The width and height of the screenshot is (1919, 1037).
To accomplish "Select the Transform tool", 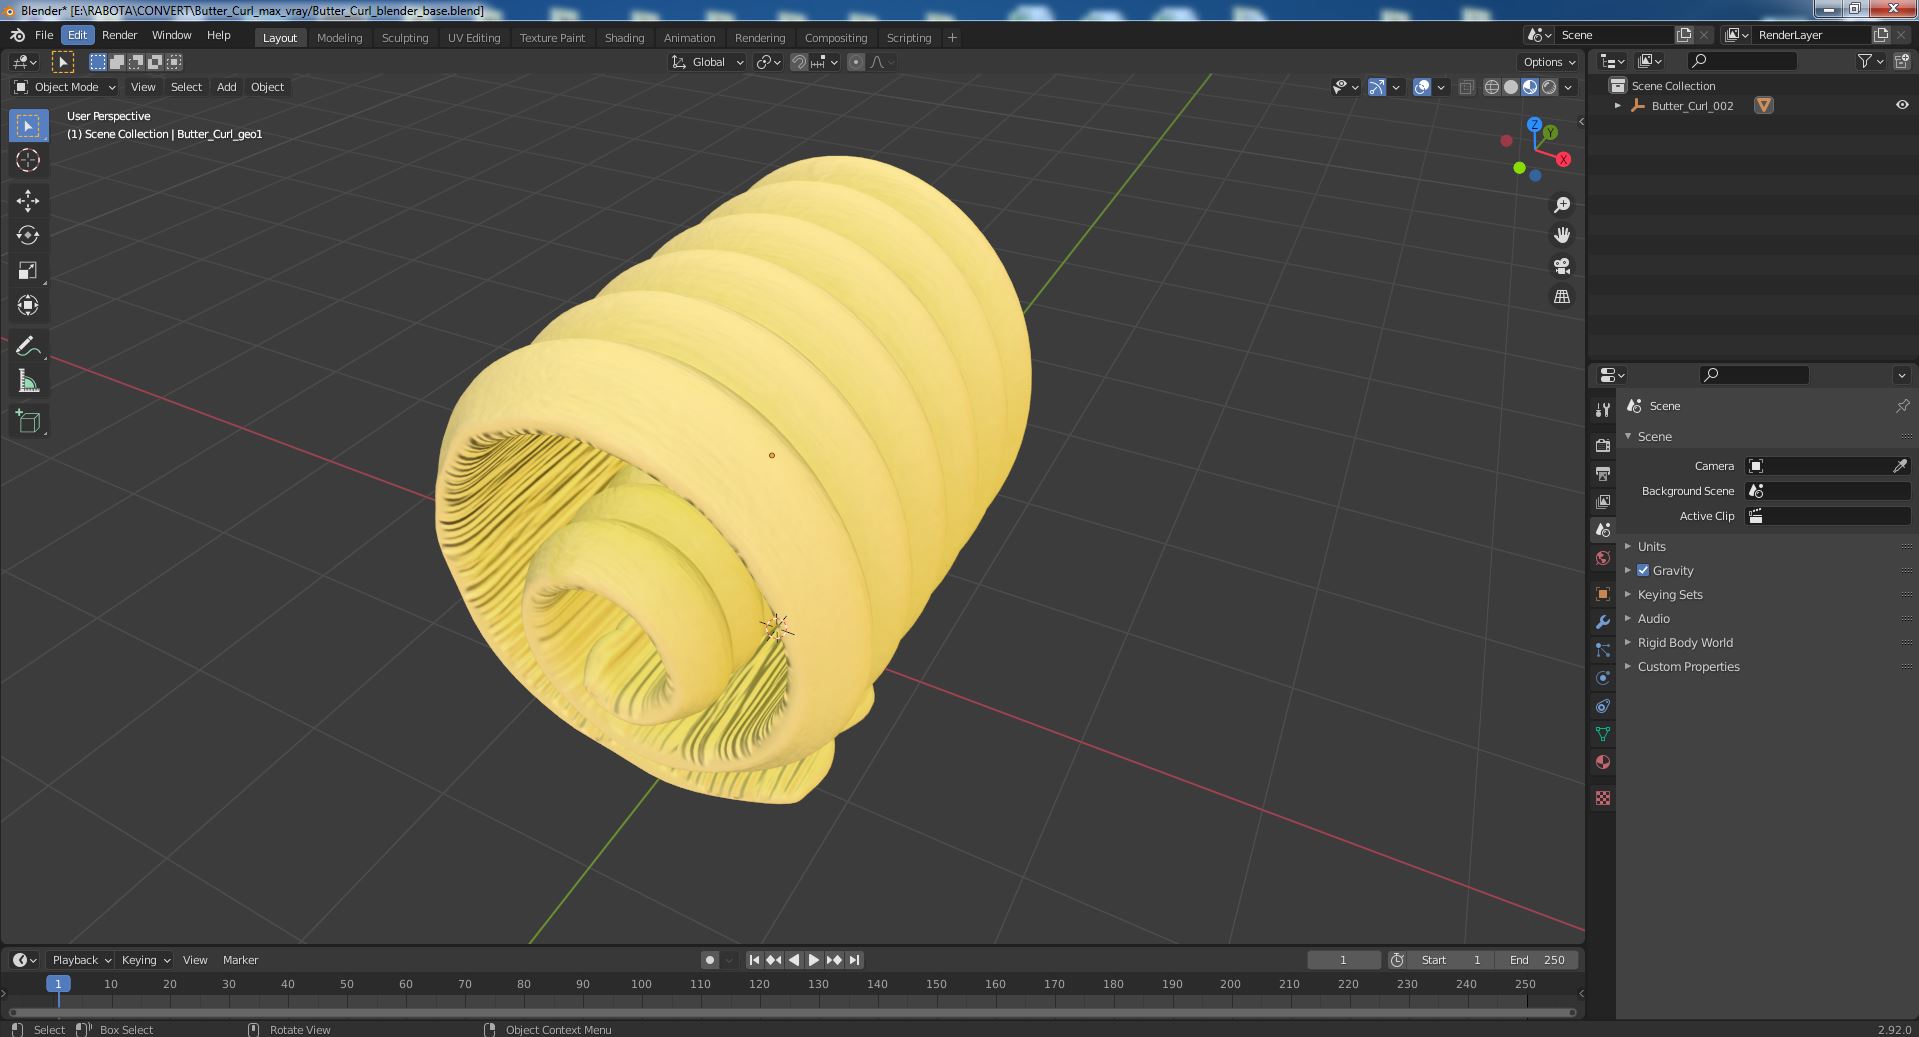I will pyautogui.click(x=28, y=305).
